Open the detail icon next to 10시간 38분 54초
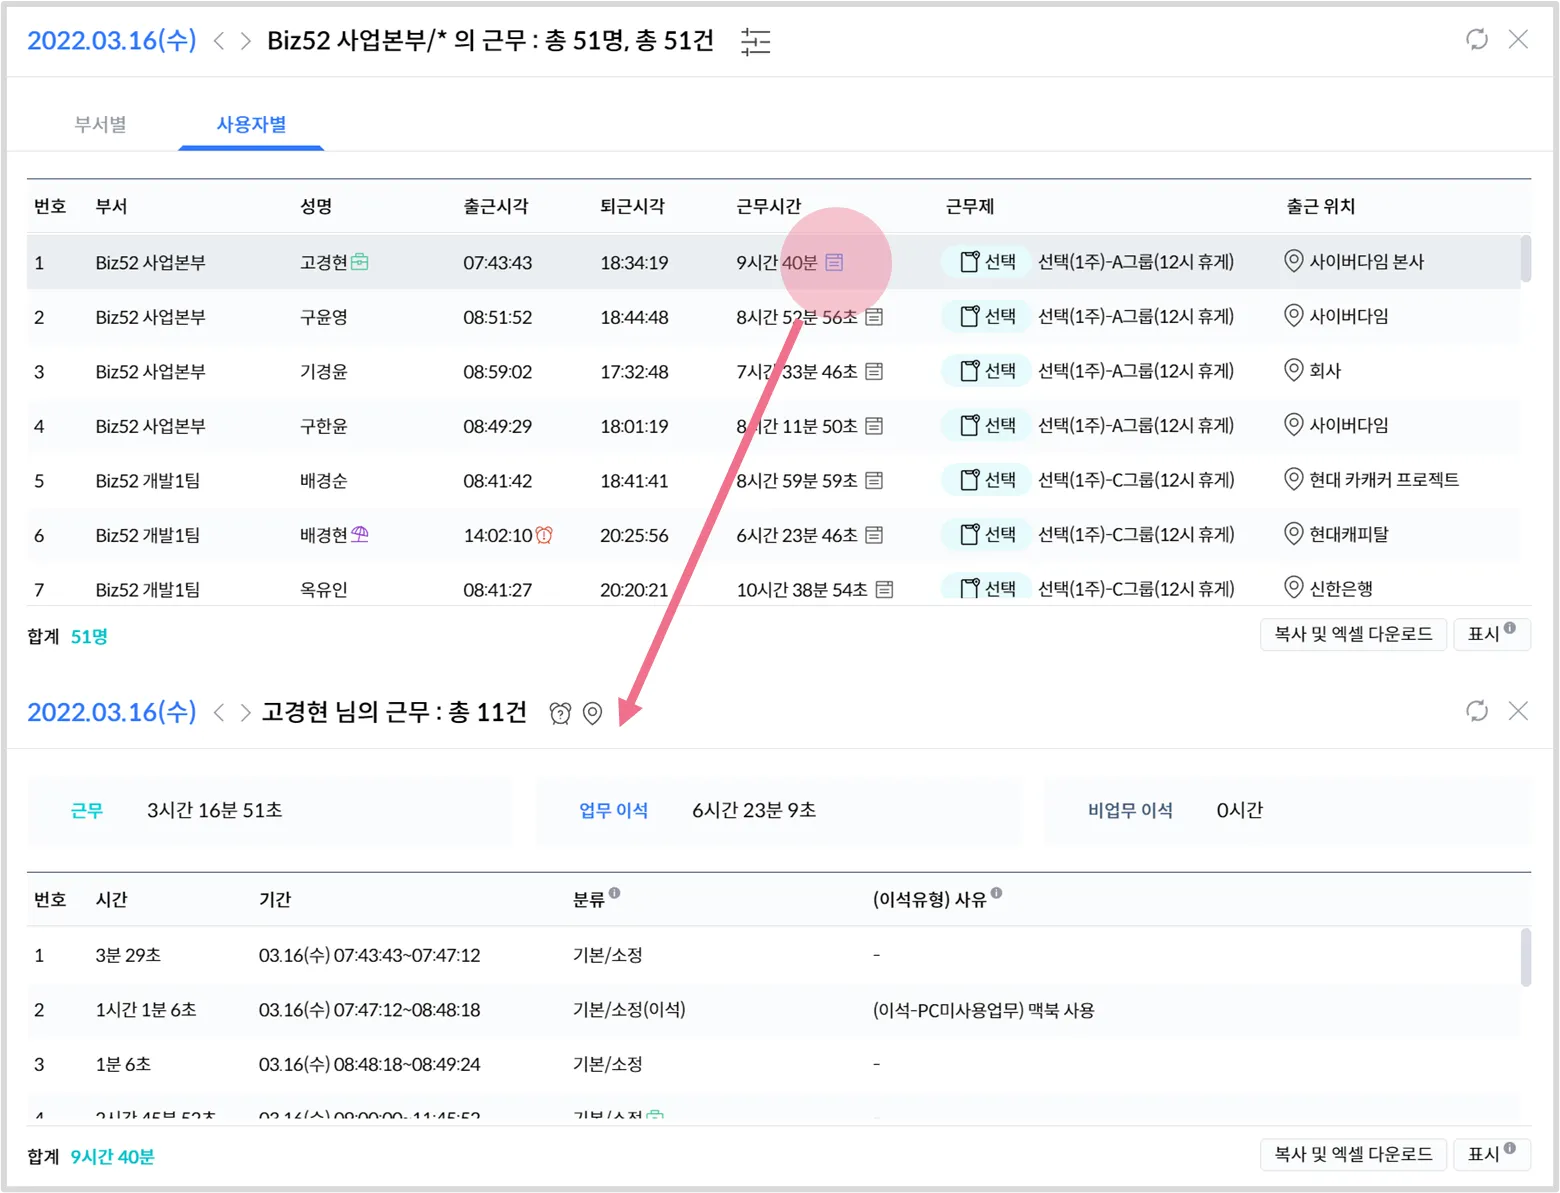1560x1193 pixels. pyautogui.click(x=884, y=589)
